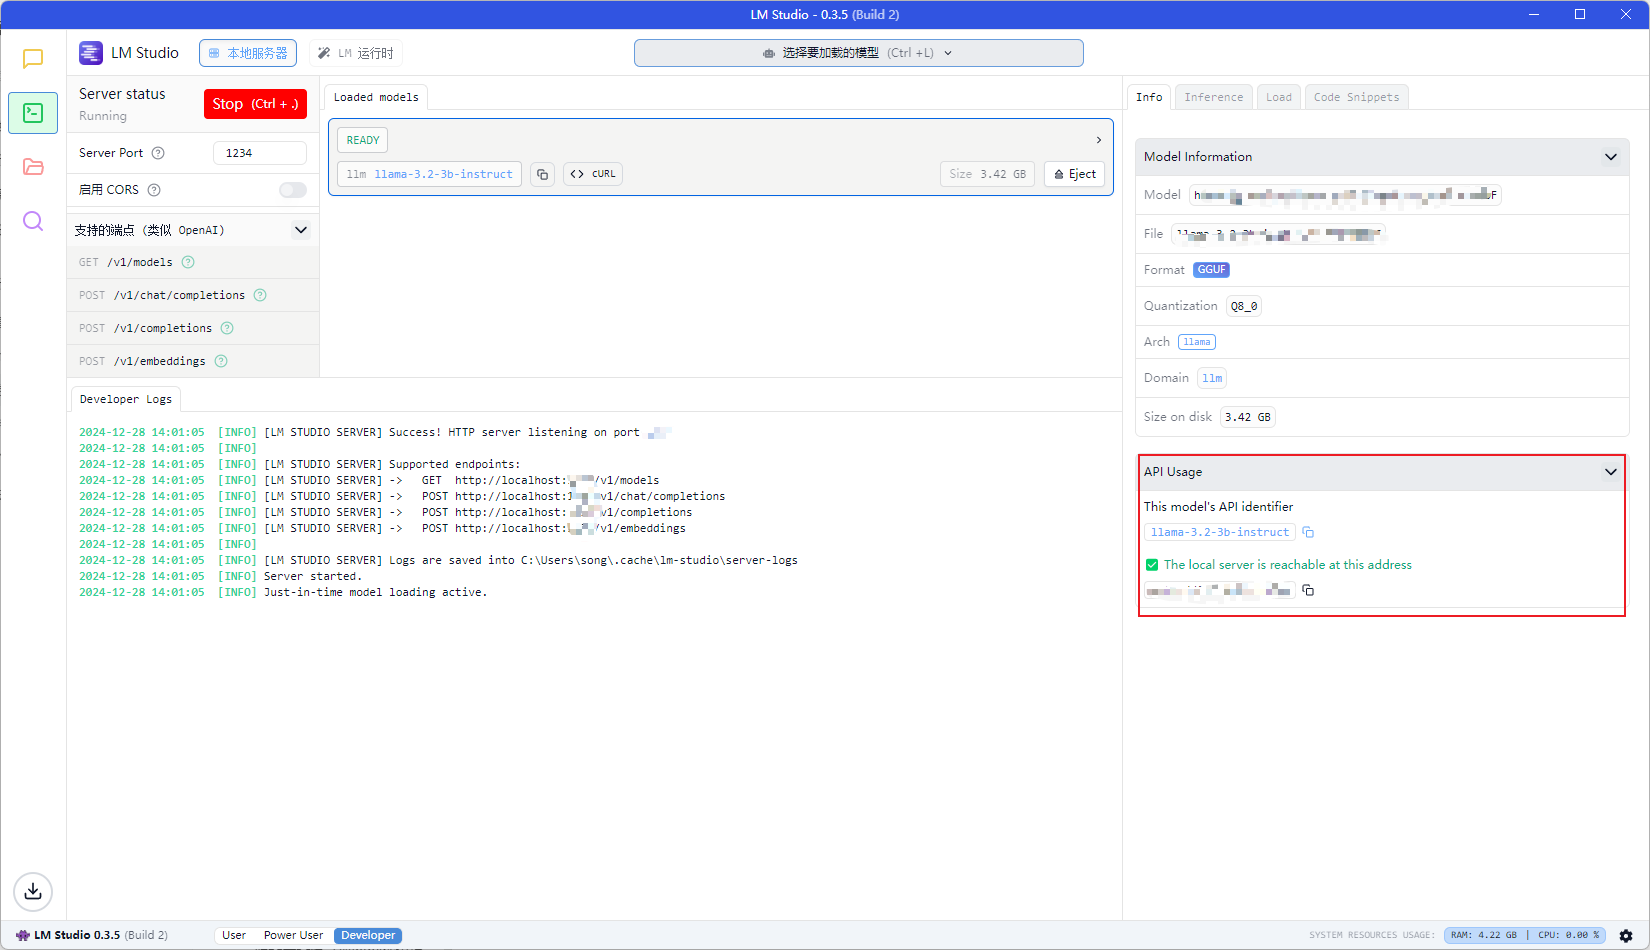Select the Developer Logs tab
1650x950 pixels.
126,399
